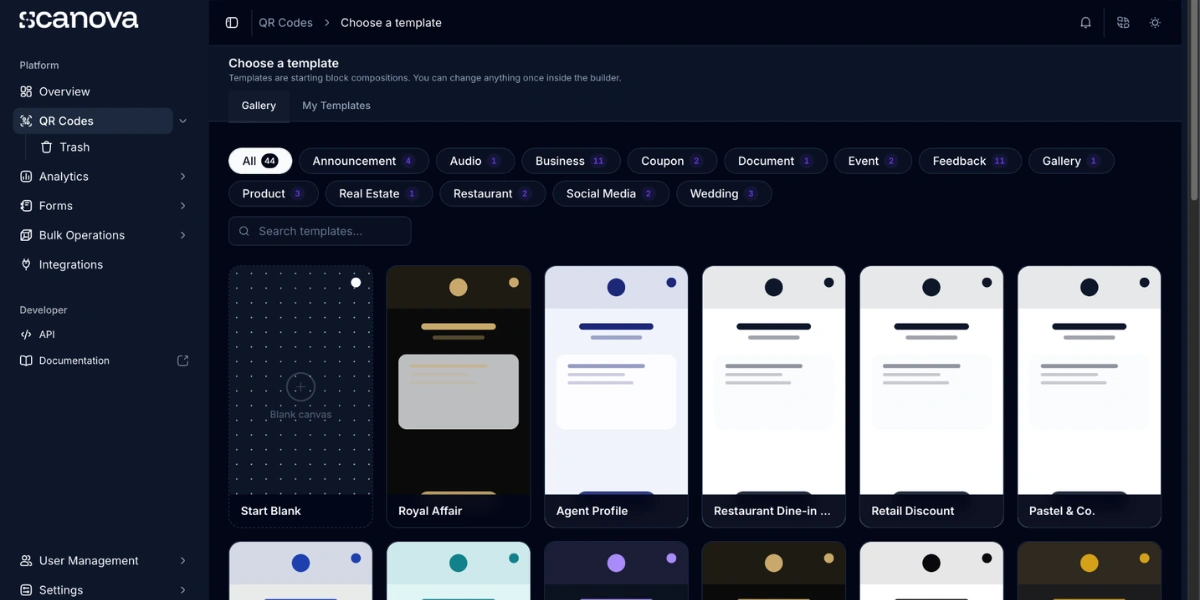Open QR Codes breadcrumb link

[x=286, y=22]
